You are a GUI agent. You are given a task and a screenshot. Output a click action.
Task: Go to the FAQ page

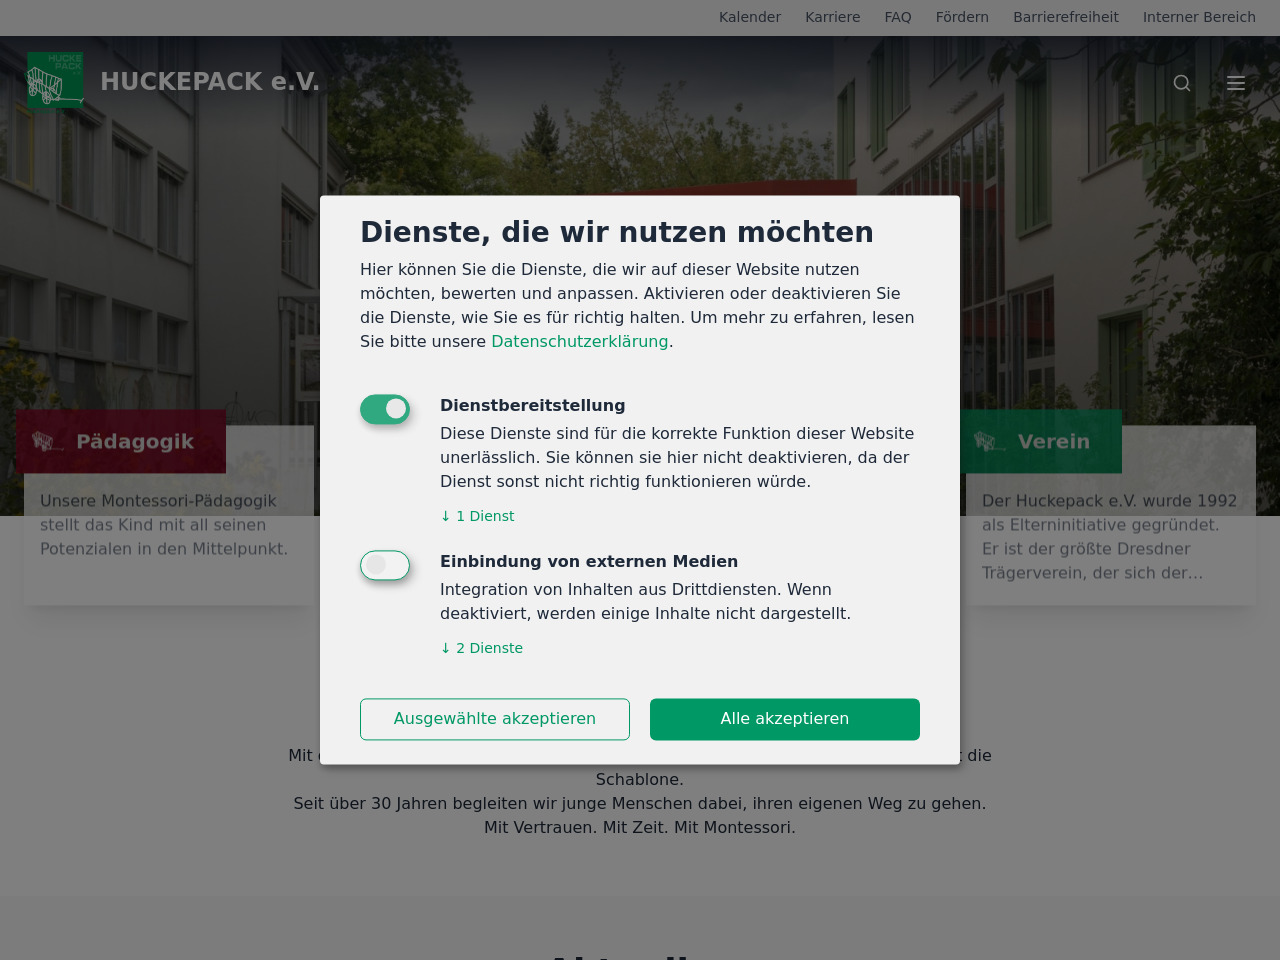point(897,17)
